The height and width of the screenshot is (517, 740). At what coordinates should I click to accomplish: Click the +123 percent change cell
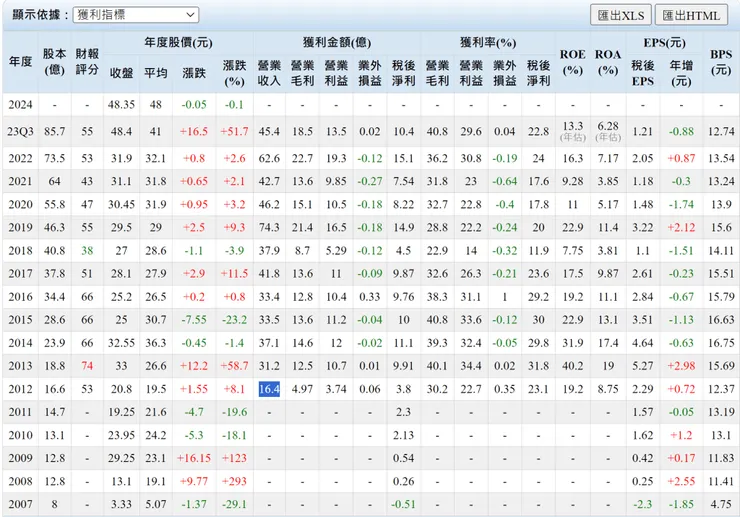[234, 458]
